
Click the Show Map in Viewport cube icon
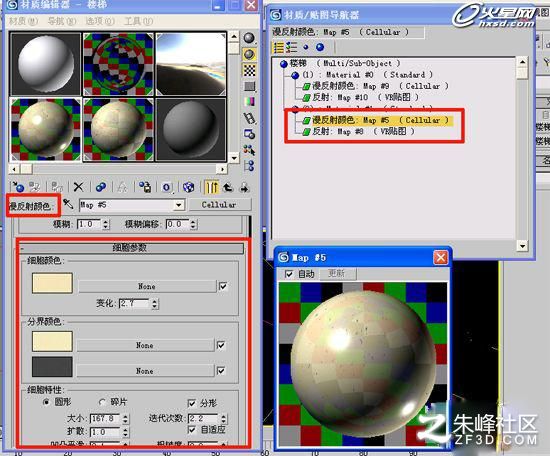(x=189, y=187)
